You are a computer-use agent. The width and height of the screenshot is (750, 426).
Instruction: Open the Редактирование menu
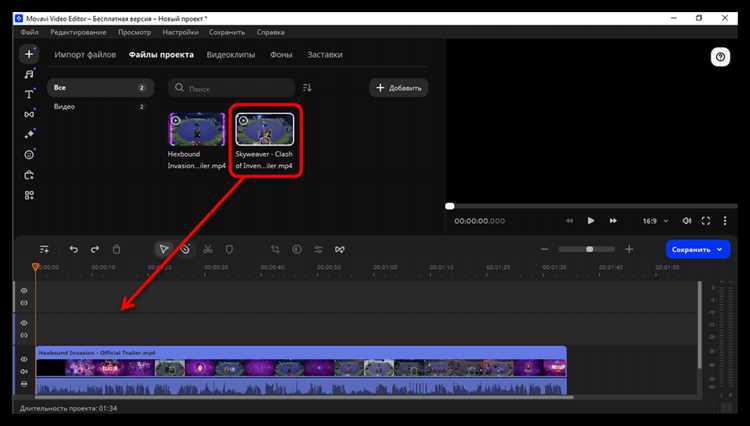point(74,32)
